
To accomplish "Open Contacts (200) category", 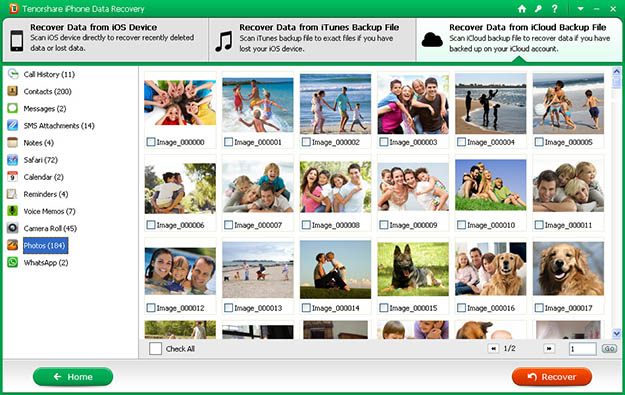I will (47, 91).
